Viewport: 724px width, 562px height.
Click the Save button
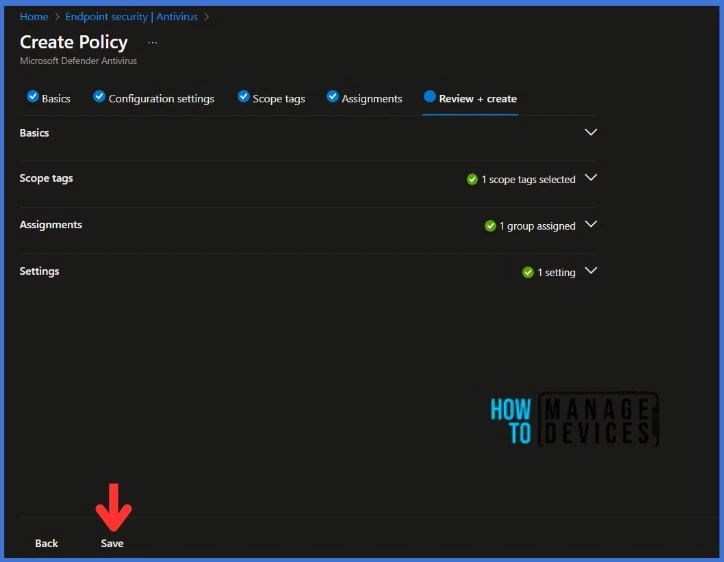(x=112, y=543)
